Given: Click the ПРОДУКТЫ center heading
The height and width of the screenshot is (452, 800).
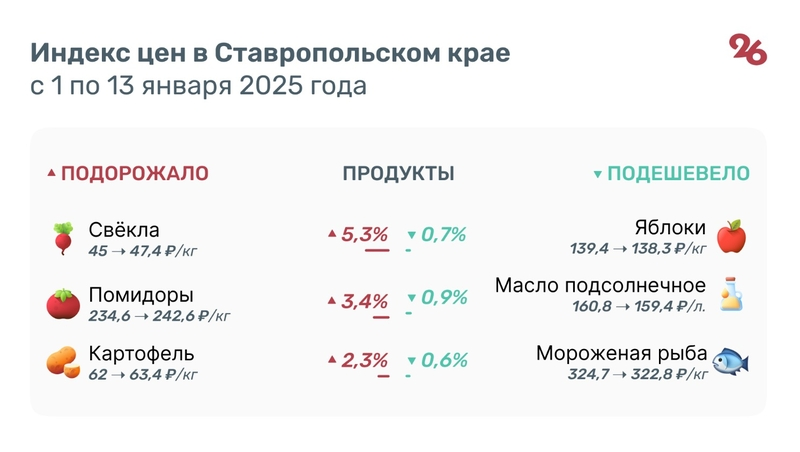Looking at the screenshot, I should (398, 173).
